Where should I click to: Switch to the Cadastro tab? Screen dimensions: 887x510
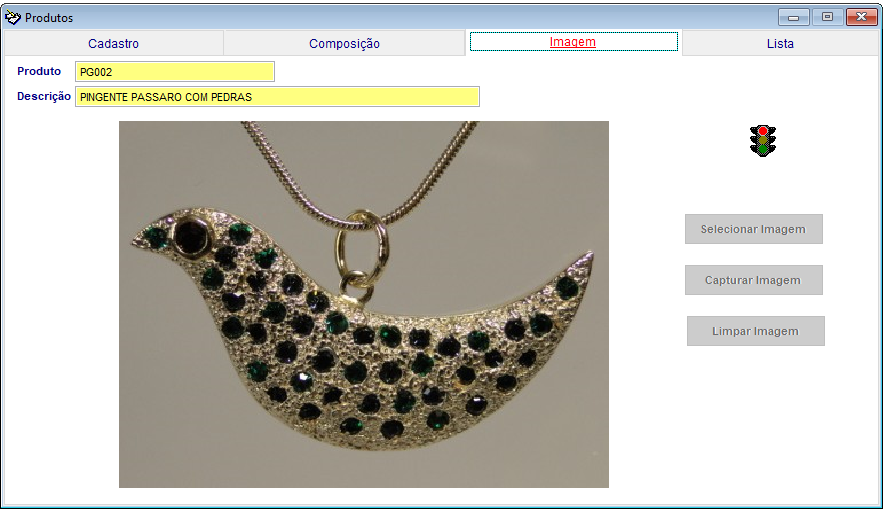click(x=113, y=44)
